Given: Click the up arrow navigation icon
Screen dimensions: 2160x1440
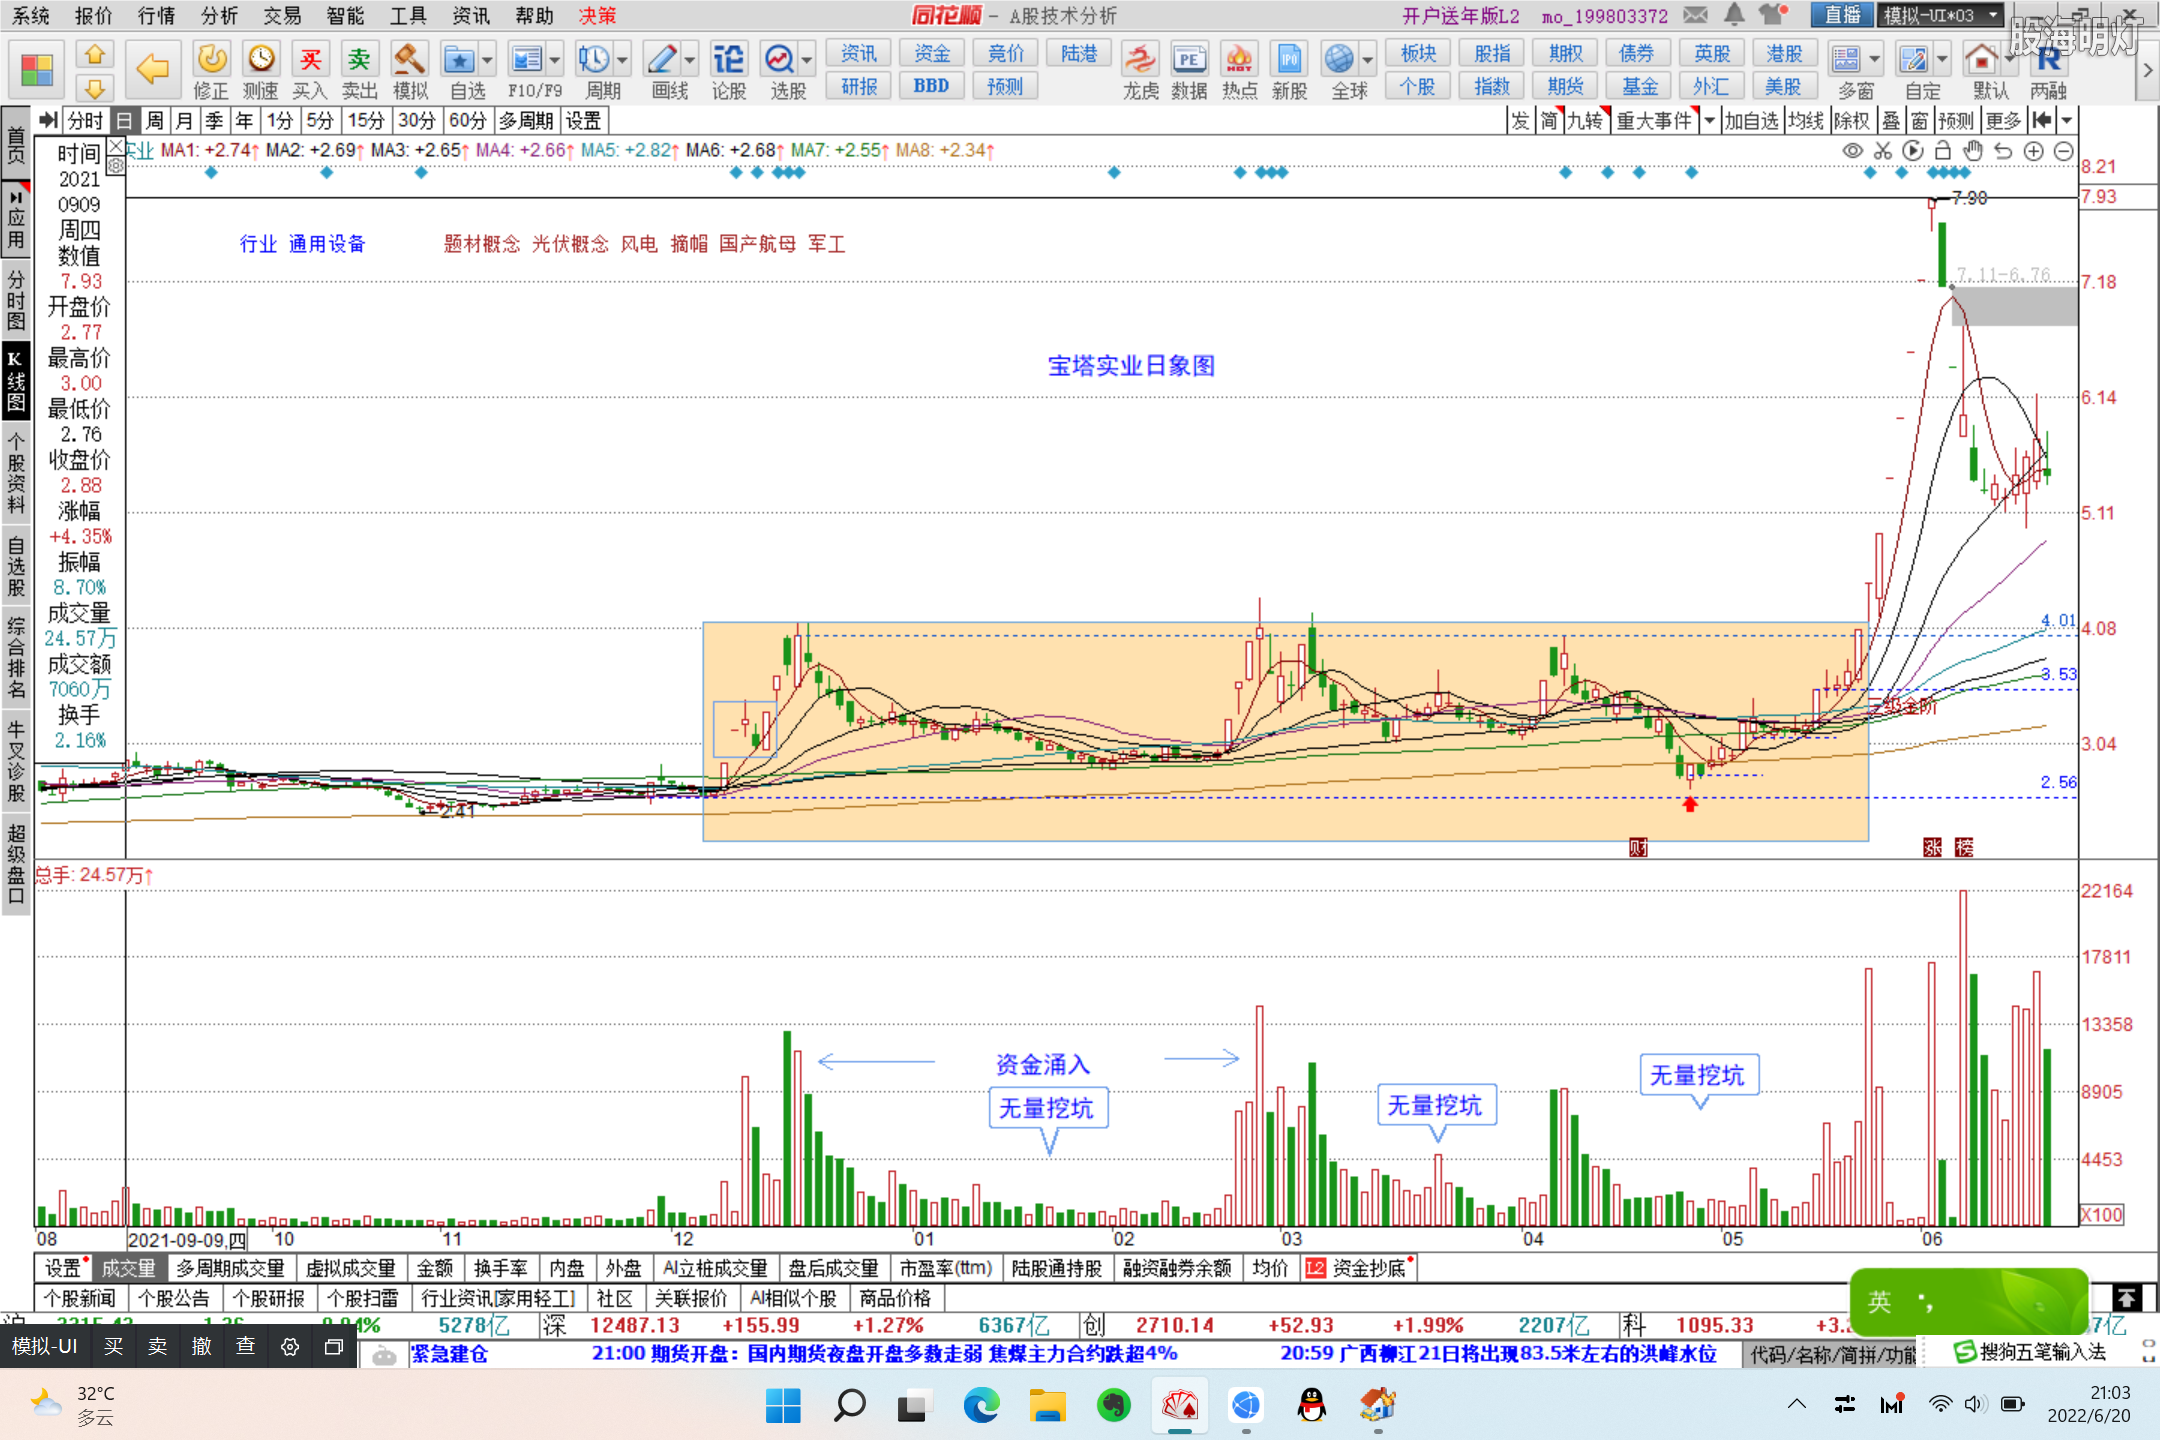Looking at the screenshot, I should pos(95,54).
